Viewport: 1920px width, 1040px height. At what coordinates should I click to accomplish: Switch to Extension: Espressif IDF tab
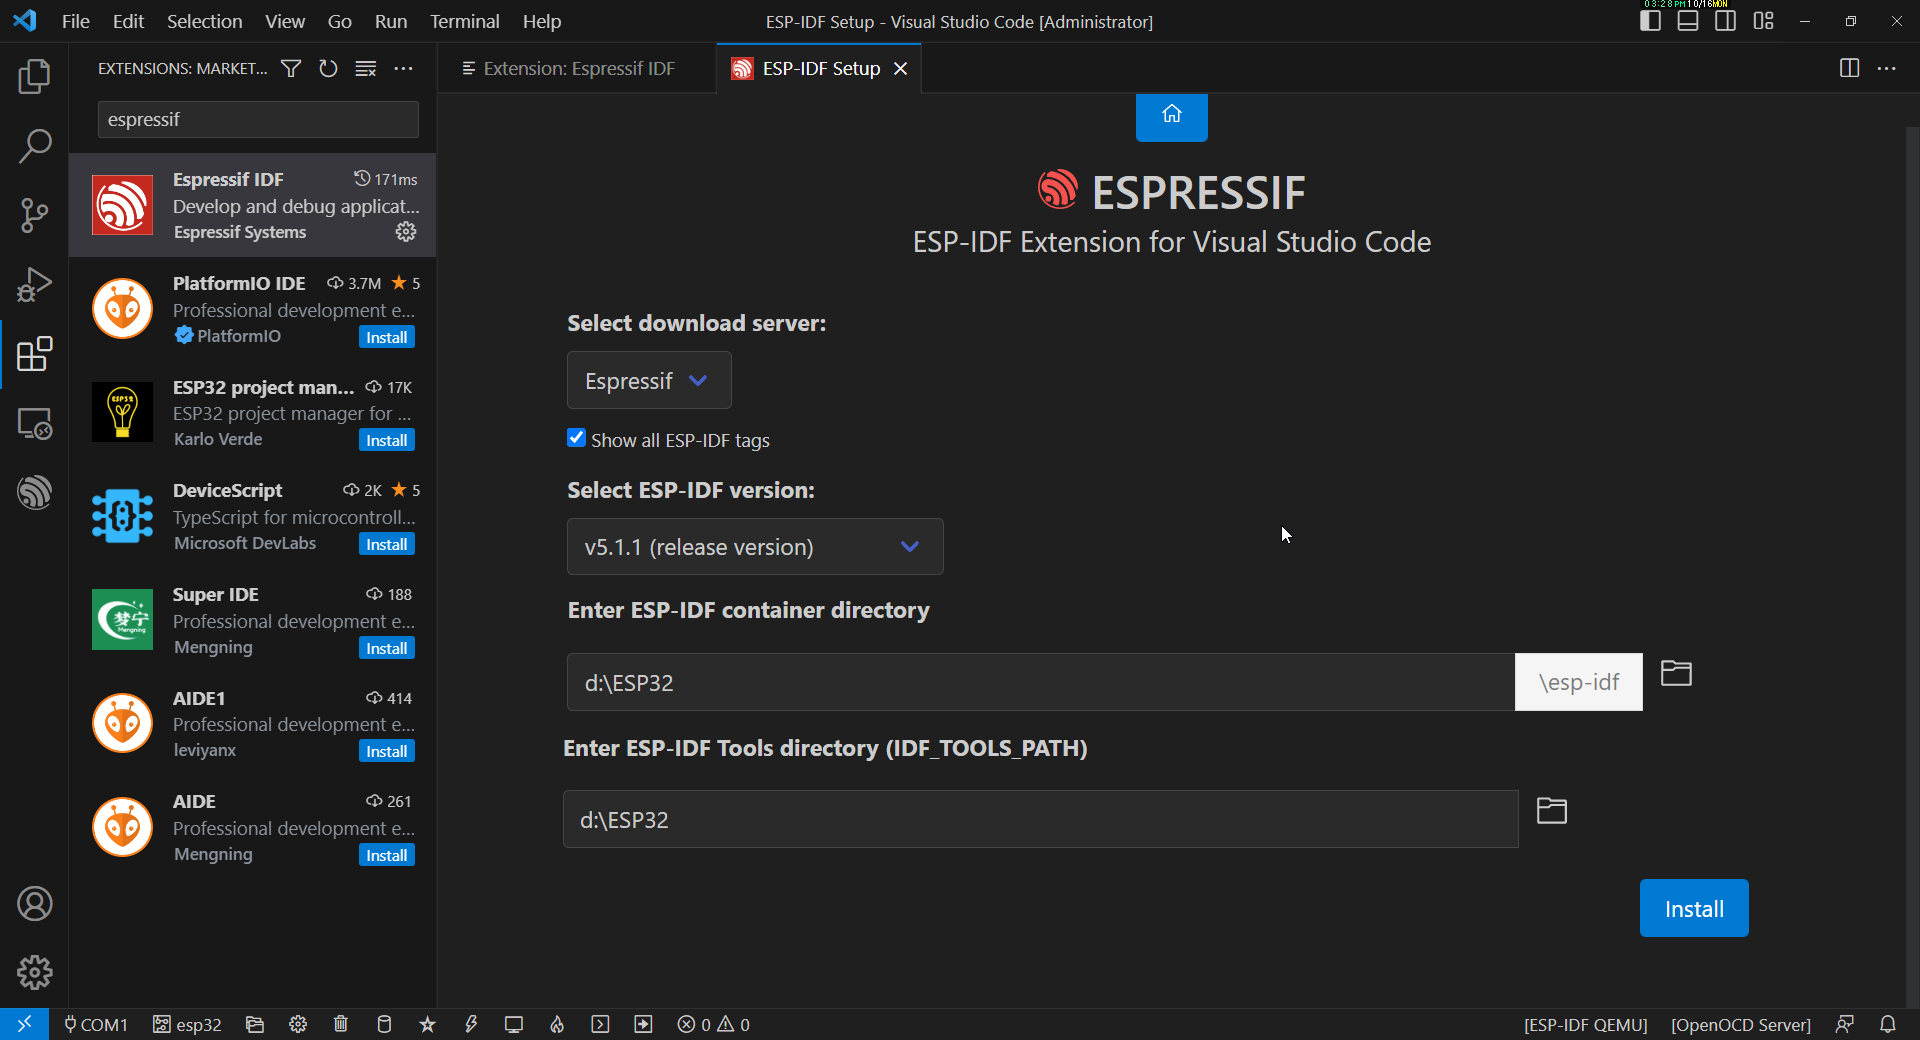point(576,68)
